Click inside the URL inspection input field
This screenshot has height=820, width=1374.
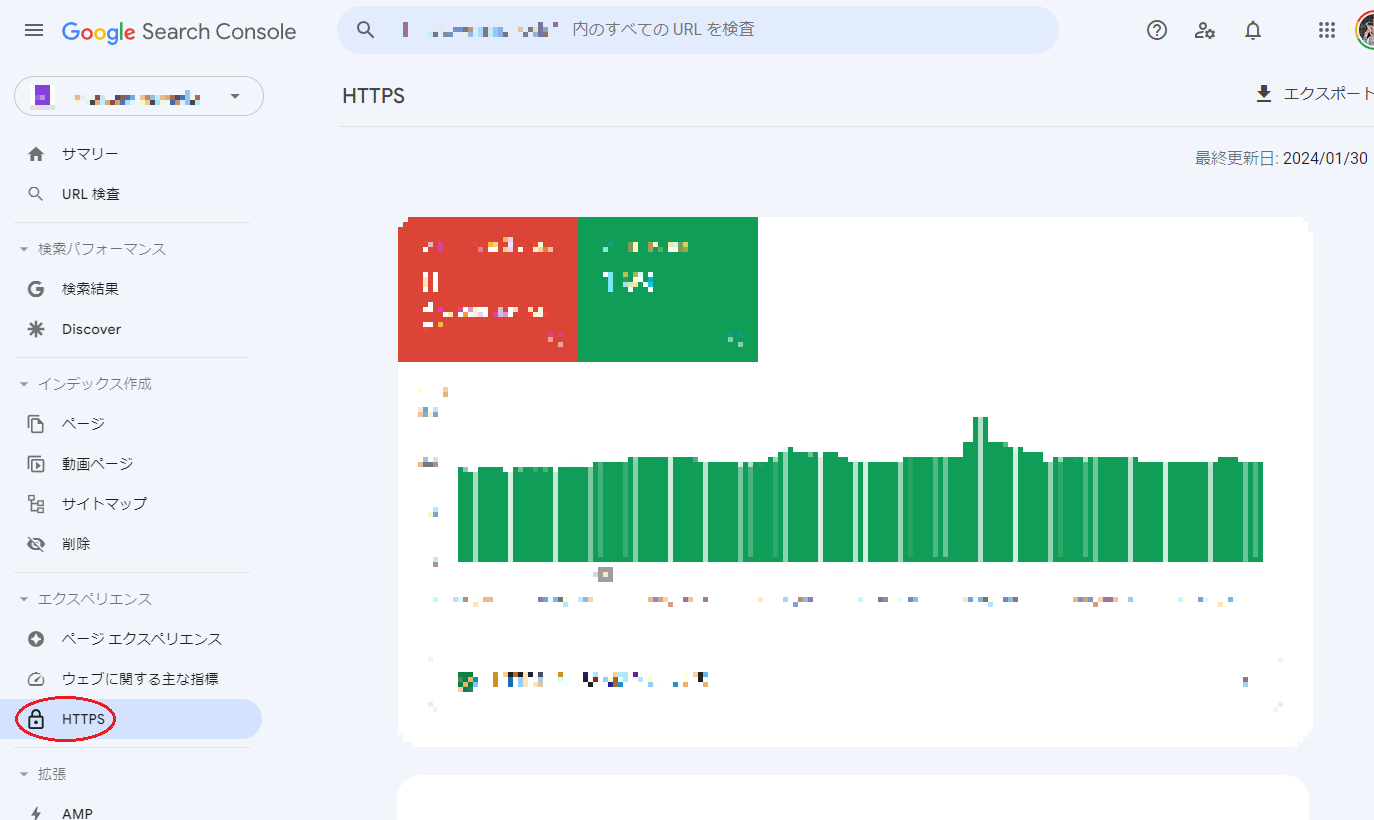click(700, 29)
